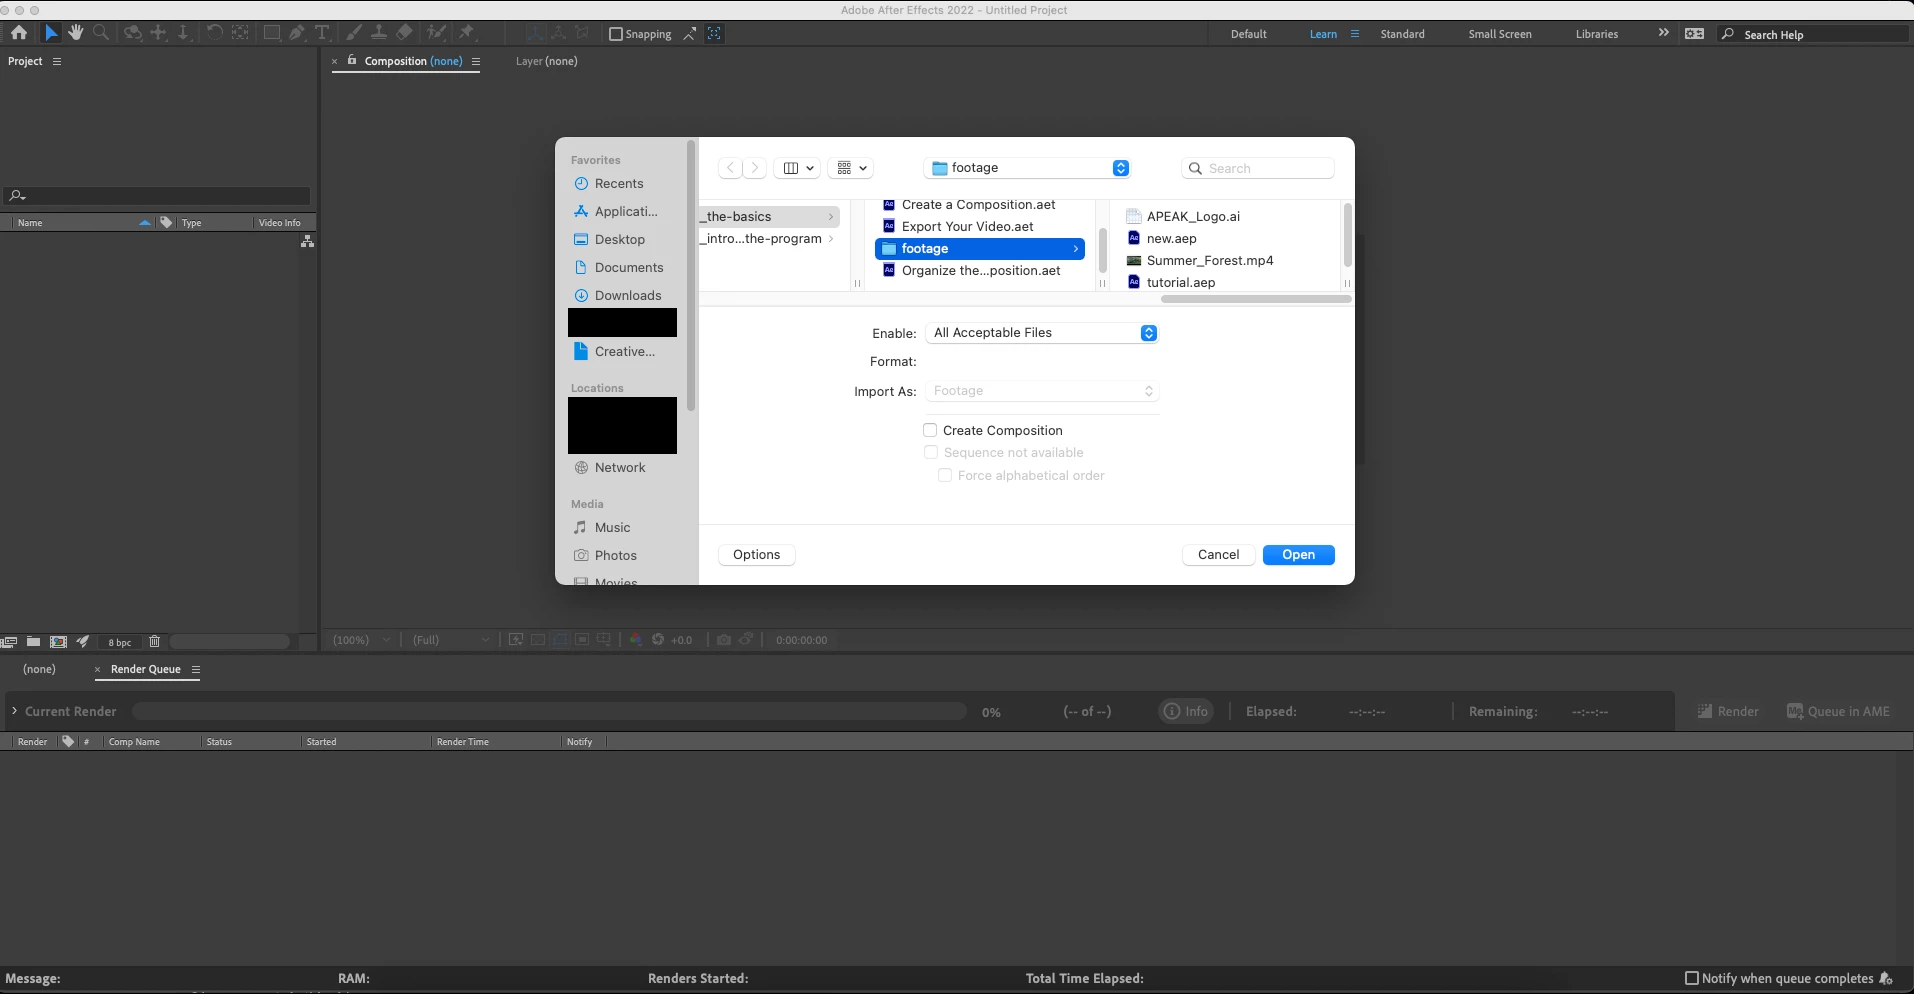Click the Queue in AME button

(x=1838, y=712)
